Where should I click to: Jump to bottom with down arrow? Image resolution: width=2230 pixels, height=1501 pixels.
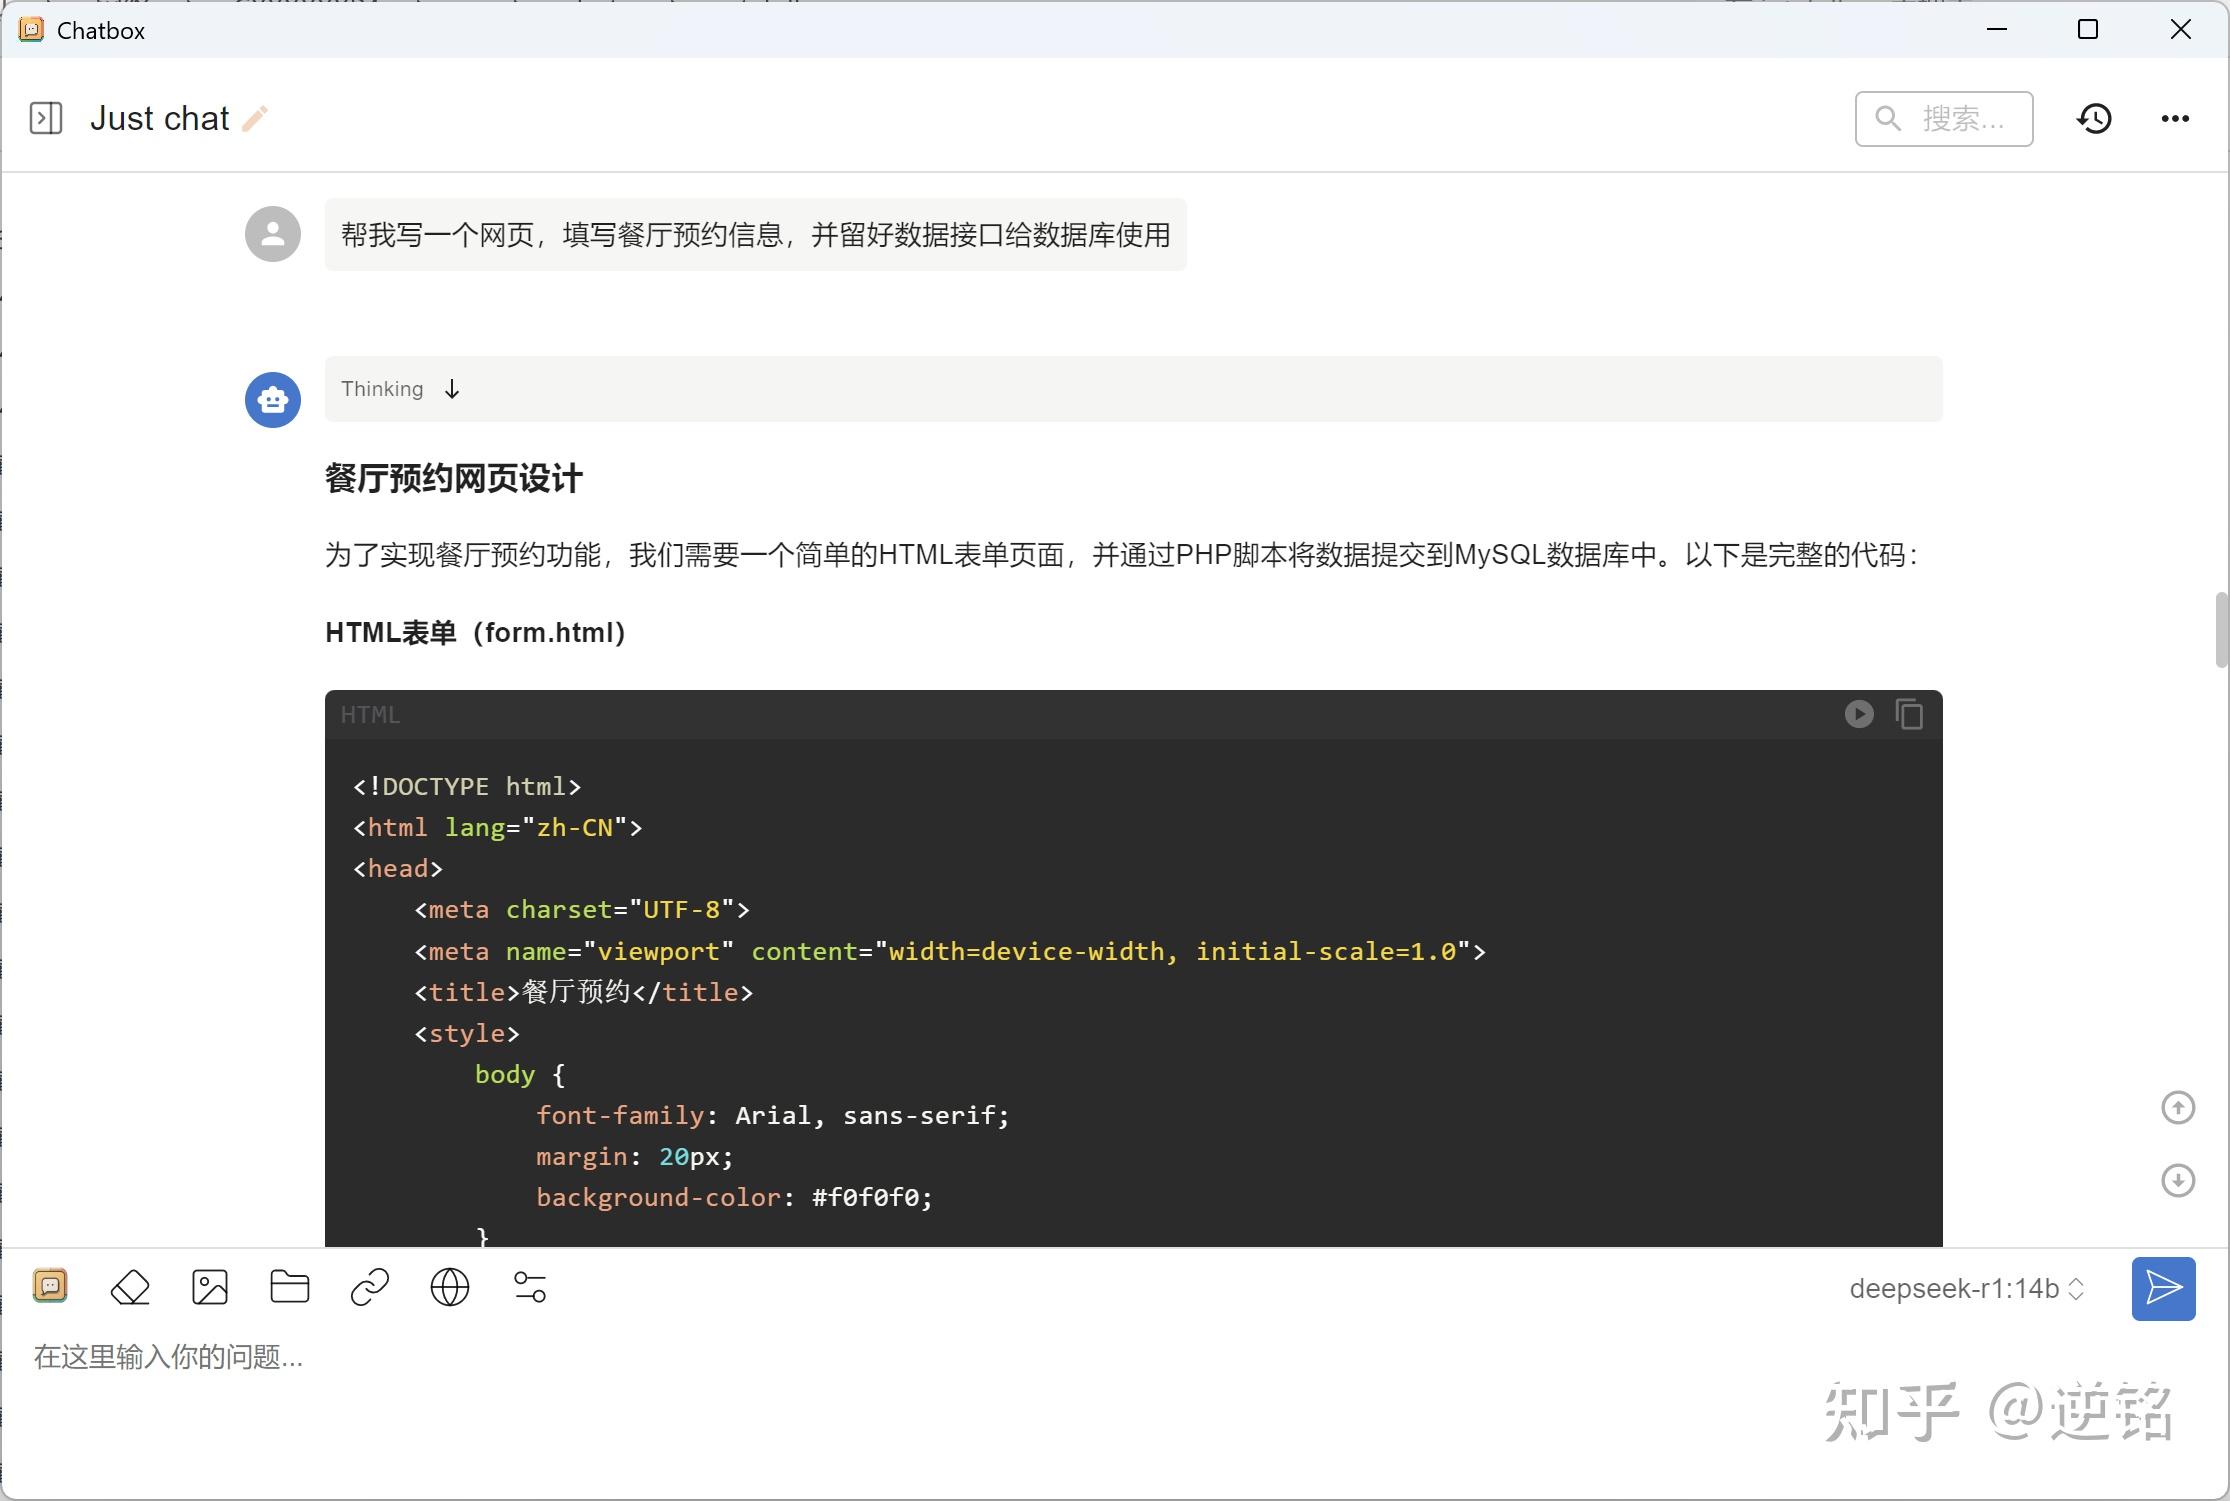point(2178,1180)
